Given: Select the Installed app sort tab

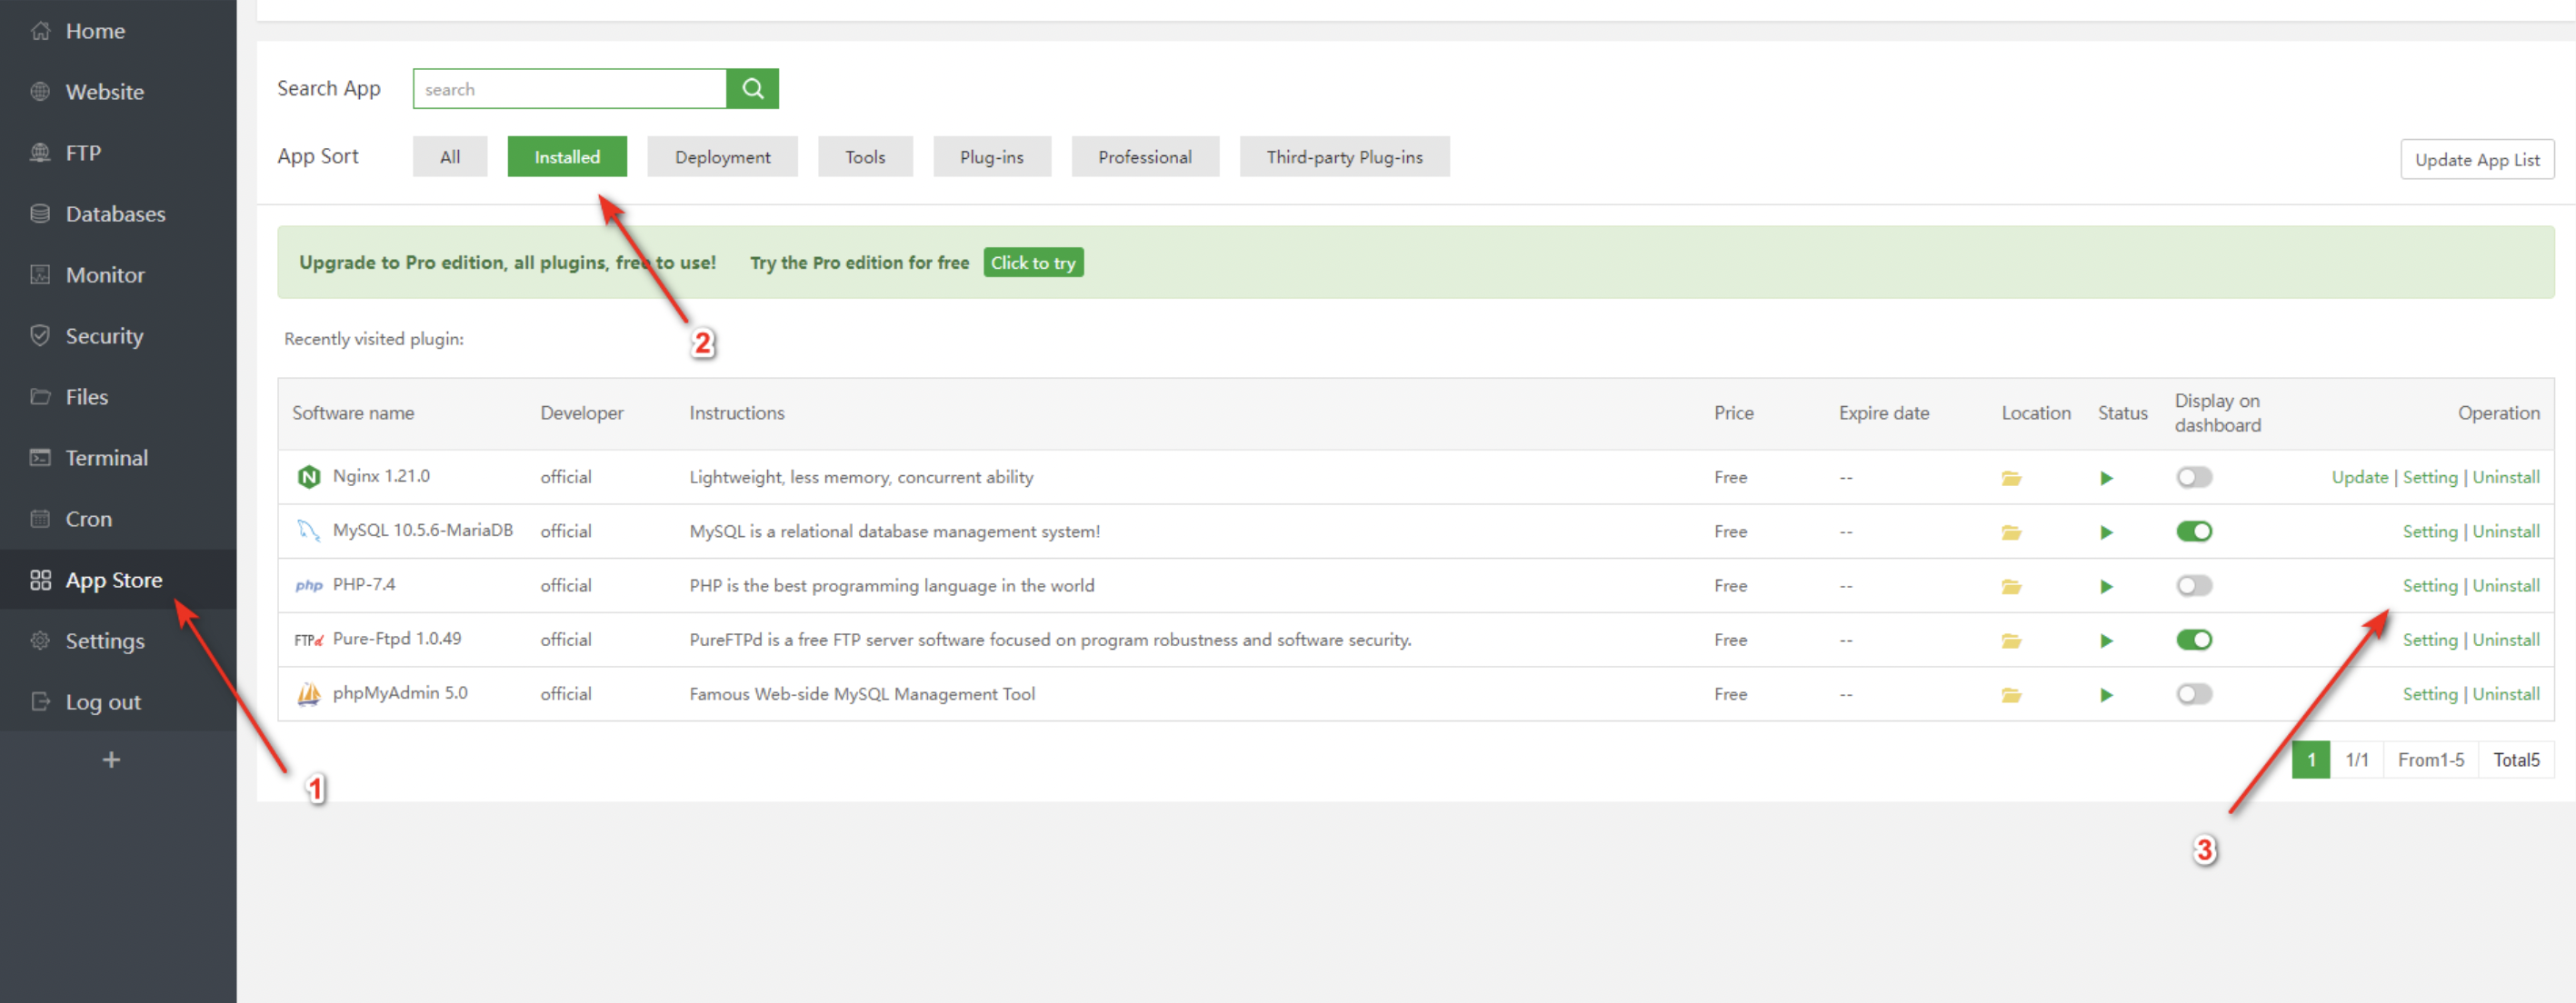Looking at the screenshot, I should pyautogui.click(x=567, y=157).
